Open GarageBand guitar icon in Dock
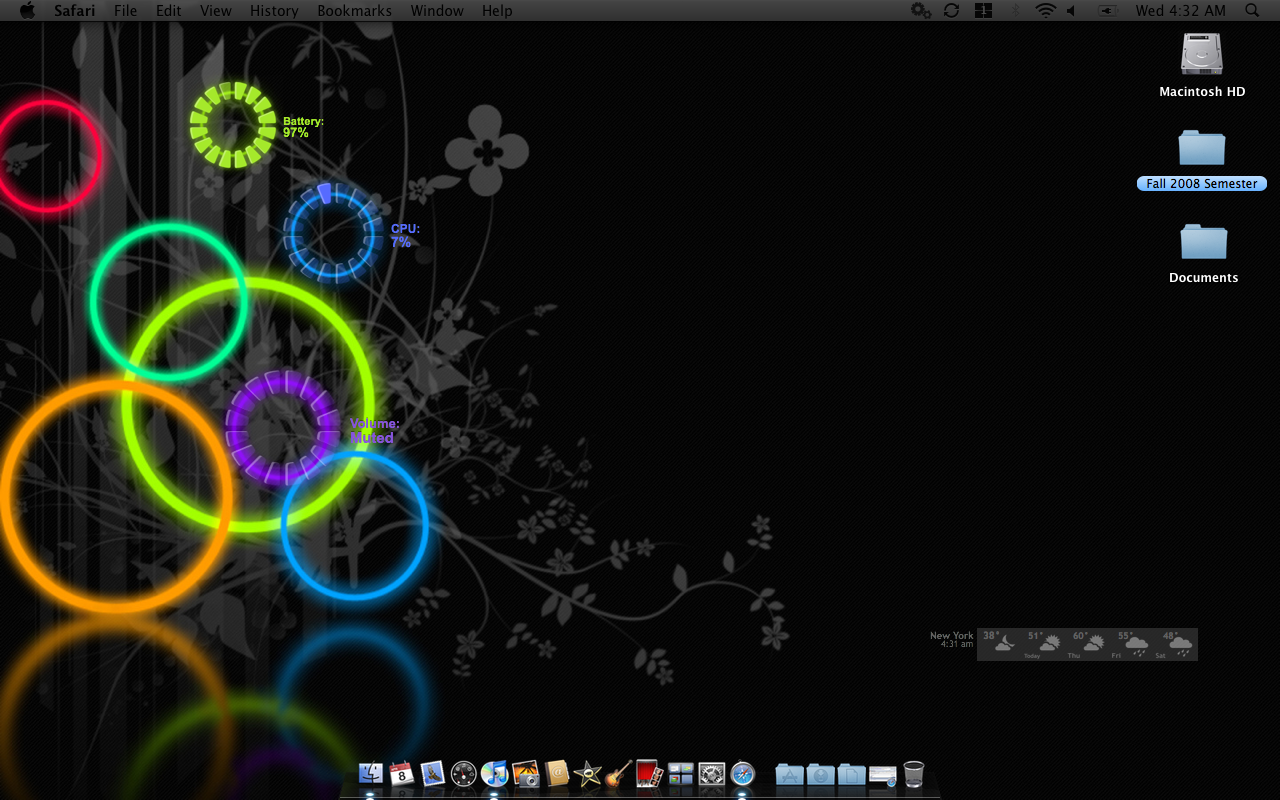The width and height of the screenshot is (1280, 800). tap(618, 773)
